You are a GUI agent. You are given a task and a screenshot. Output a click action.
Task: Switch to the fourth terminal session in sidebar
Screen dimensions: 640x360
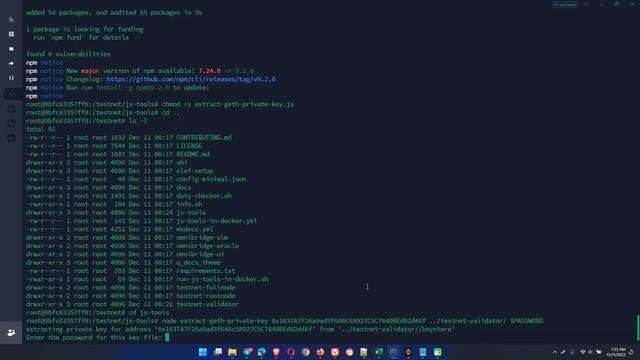click(x=11, y=138)
